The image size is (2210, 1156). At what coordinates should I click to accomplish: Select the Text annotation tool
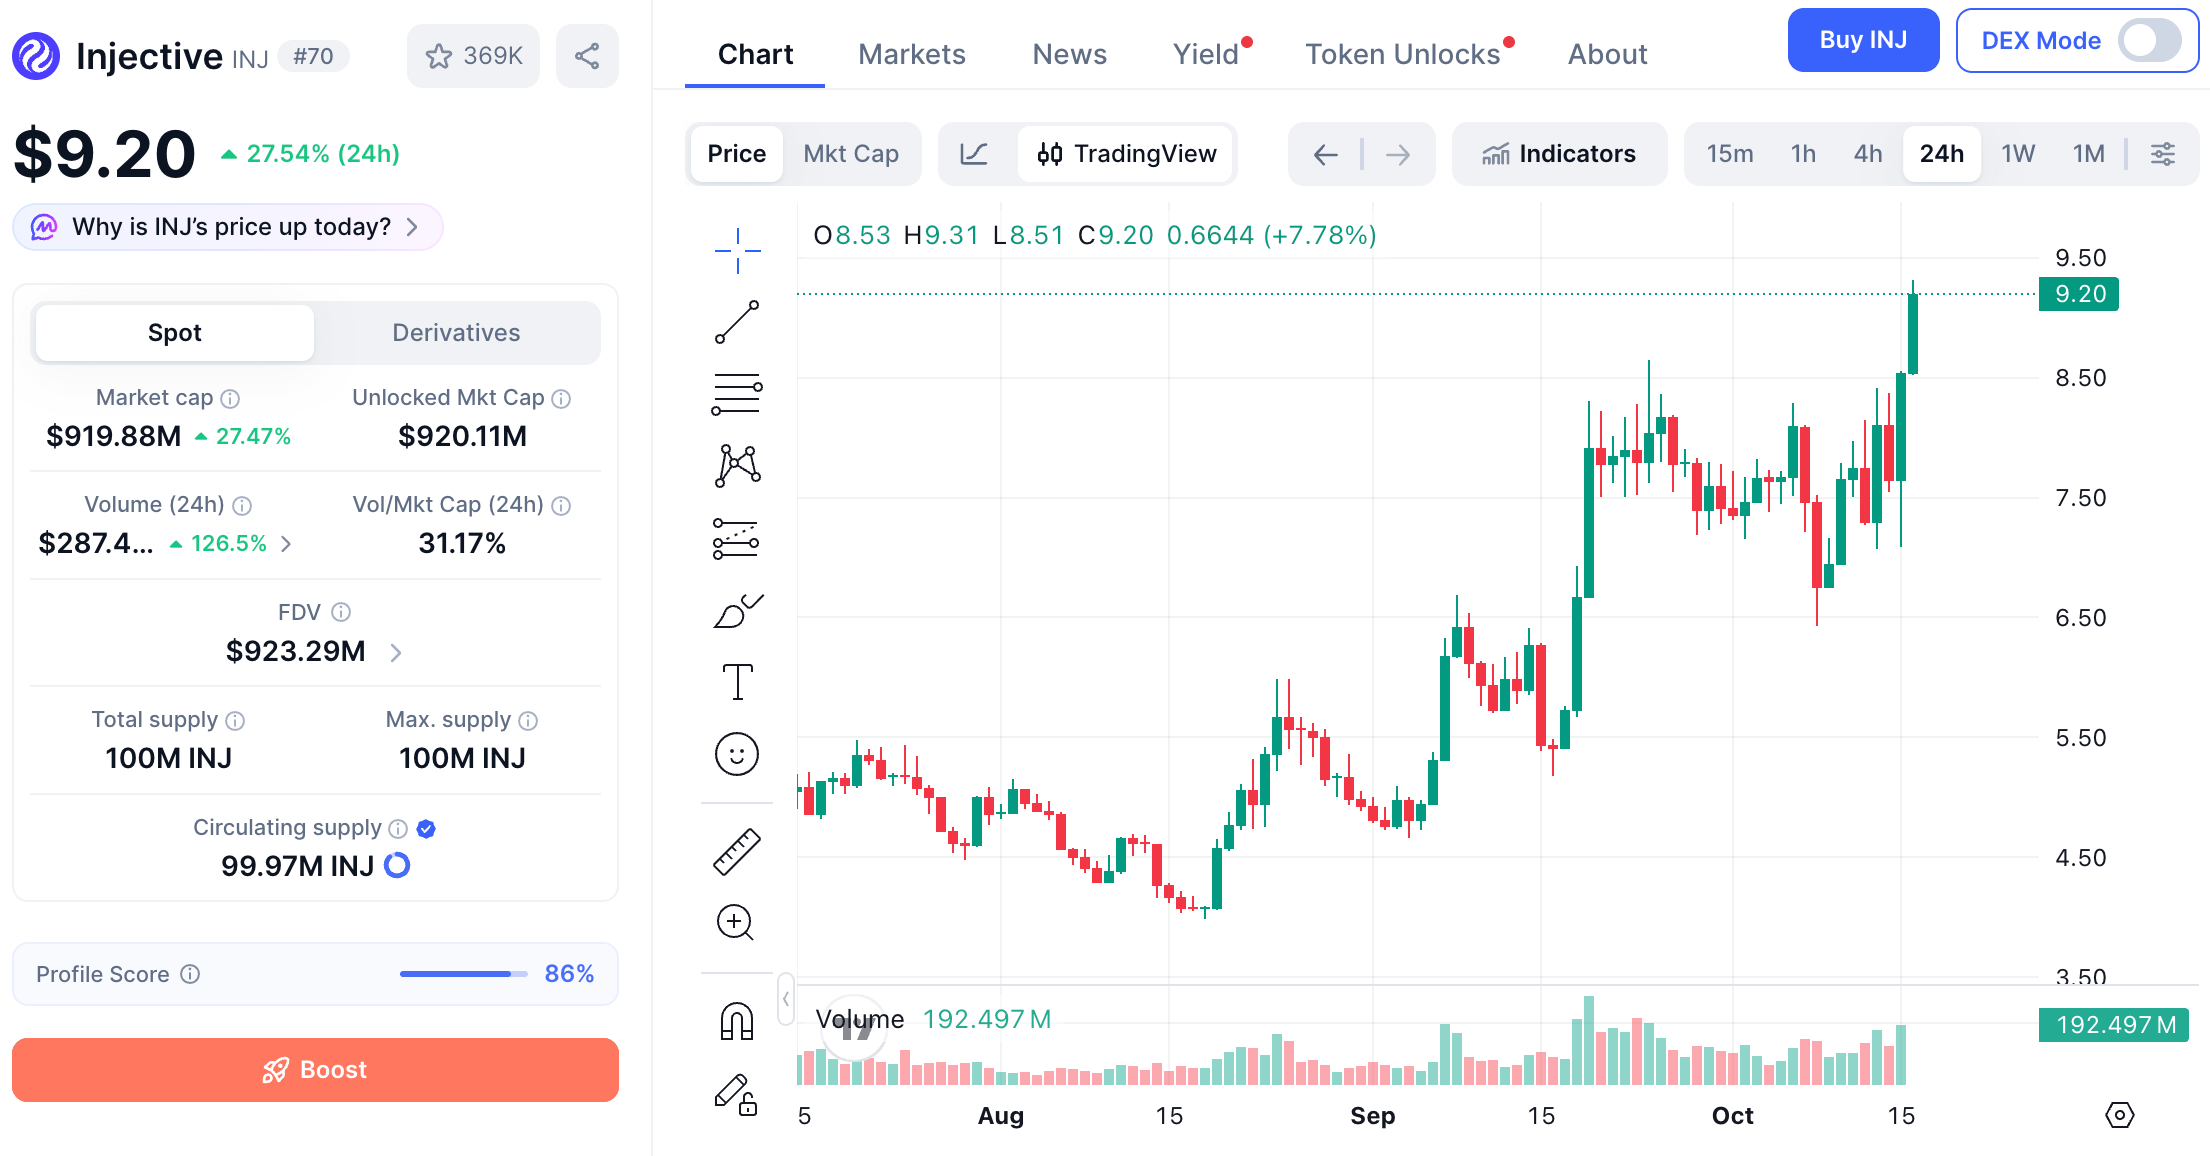737,682
